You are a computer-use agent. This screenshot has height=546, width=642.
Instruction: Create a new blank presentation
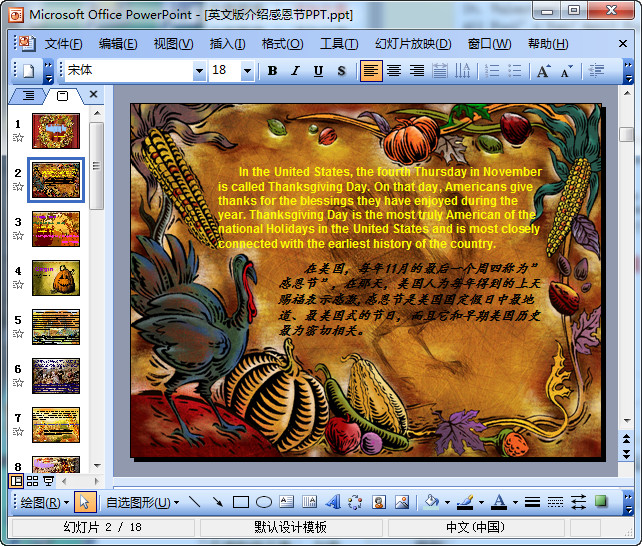tap(28, 71)
